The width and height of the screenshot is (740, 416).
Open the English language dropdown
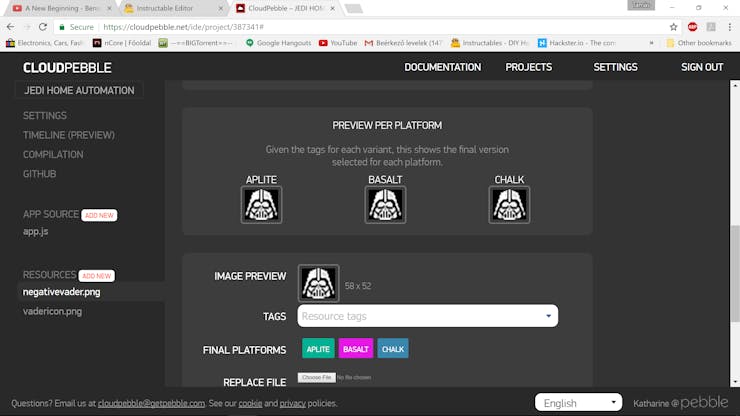coord(579,403)
